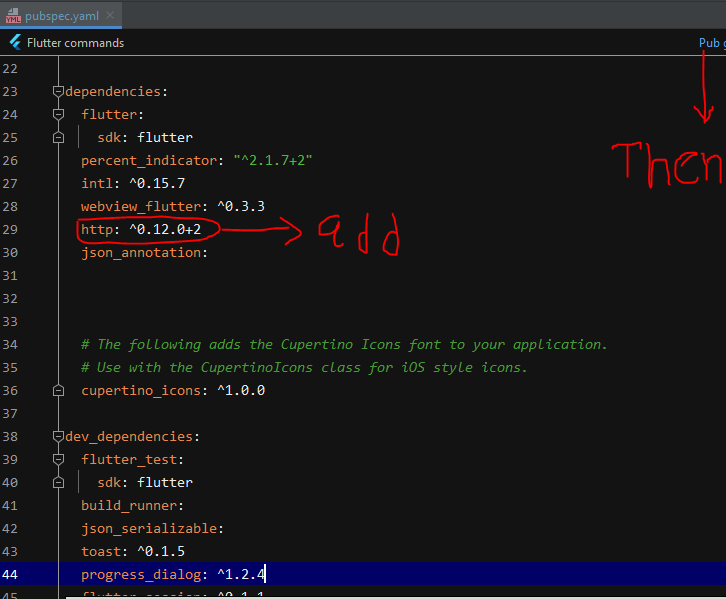Place cursor after ^1.2.4 on line 44
The image size is (726, 599).
tap(265, 574)
